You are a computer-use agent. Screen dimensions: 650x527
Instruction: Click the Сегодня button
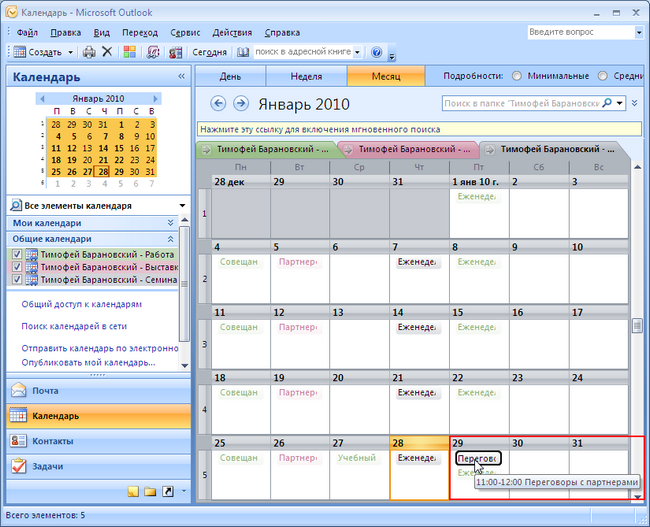pyautogui.click(x=209, y=52)
